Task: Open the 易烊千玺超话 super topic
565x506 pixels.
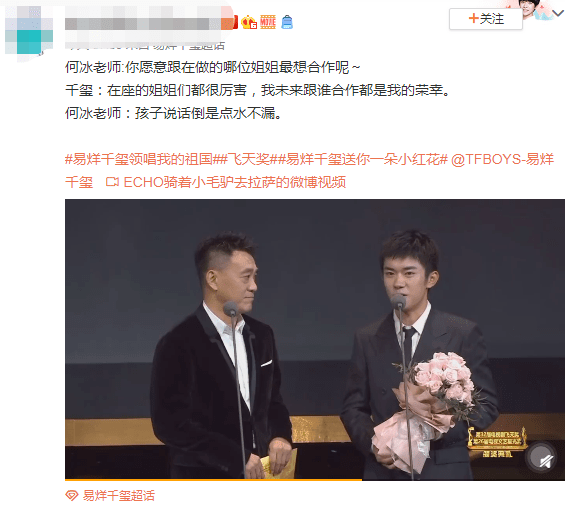Action: (119, 496)
